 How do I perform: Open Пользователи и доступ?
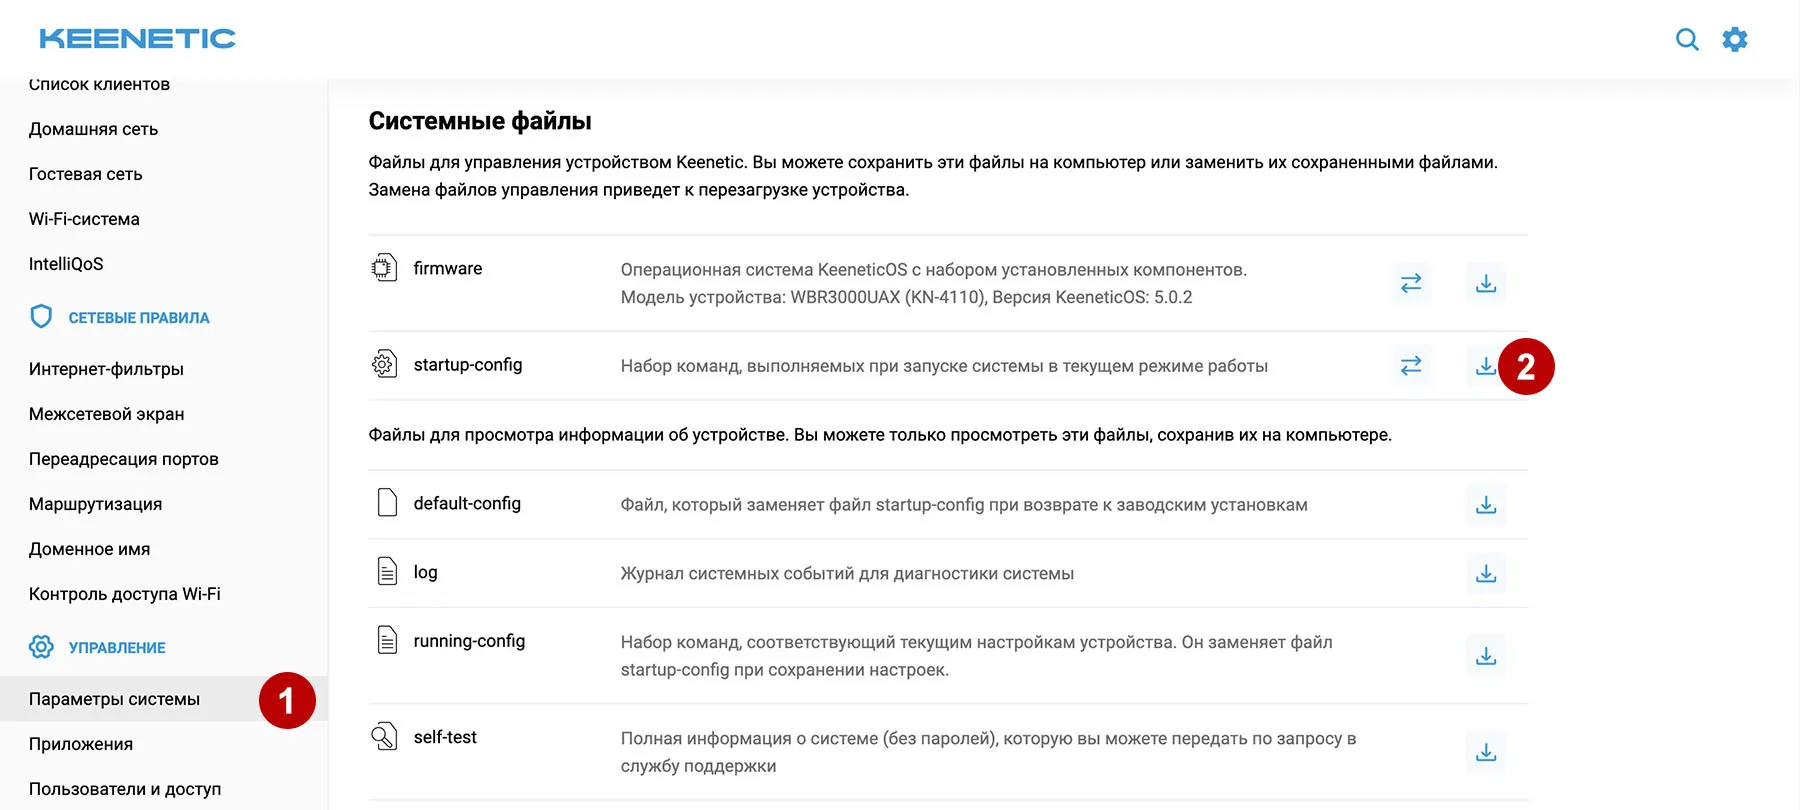point(126,789)
